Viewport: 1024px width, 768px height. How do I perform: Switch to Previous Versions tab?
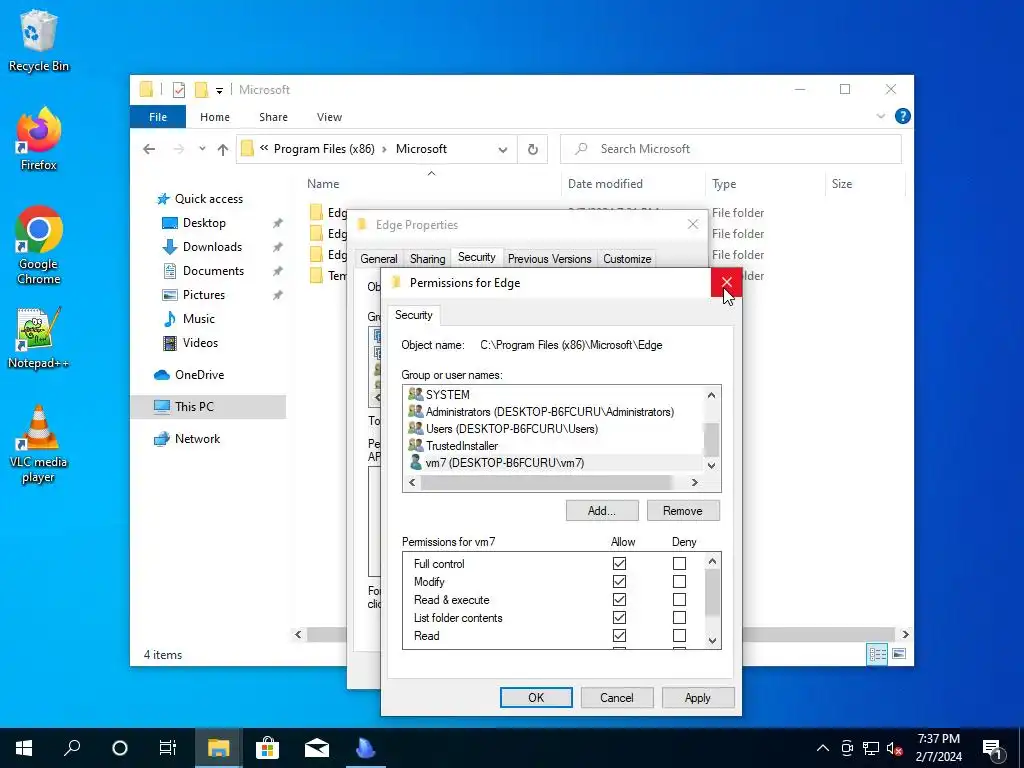549,259
